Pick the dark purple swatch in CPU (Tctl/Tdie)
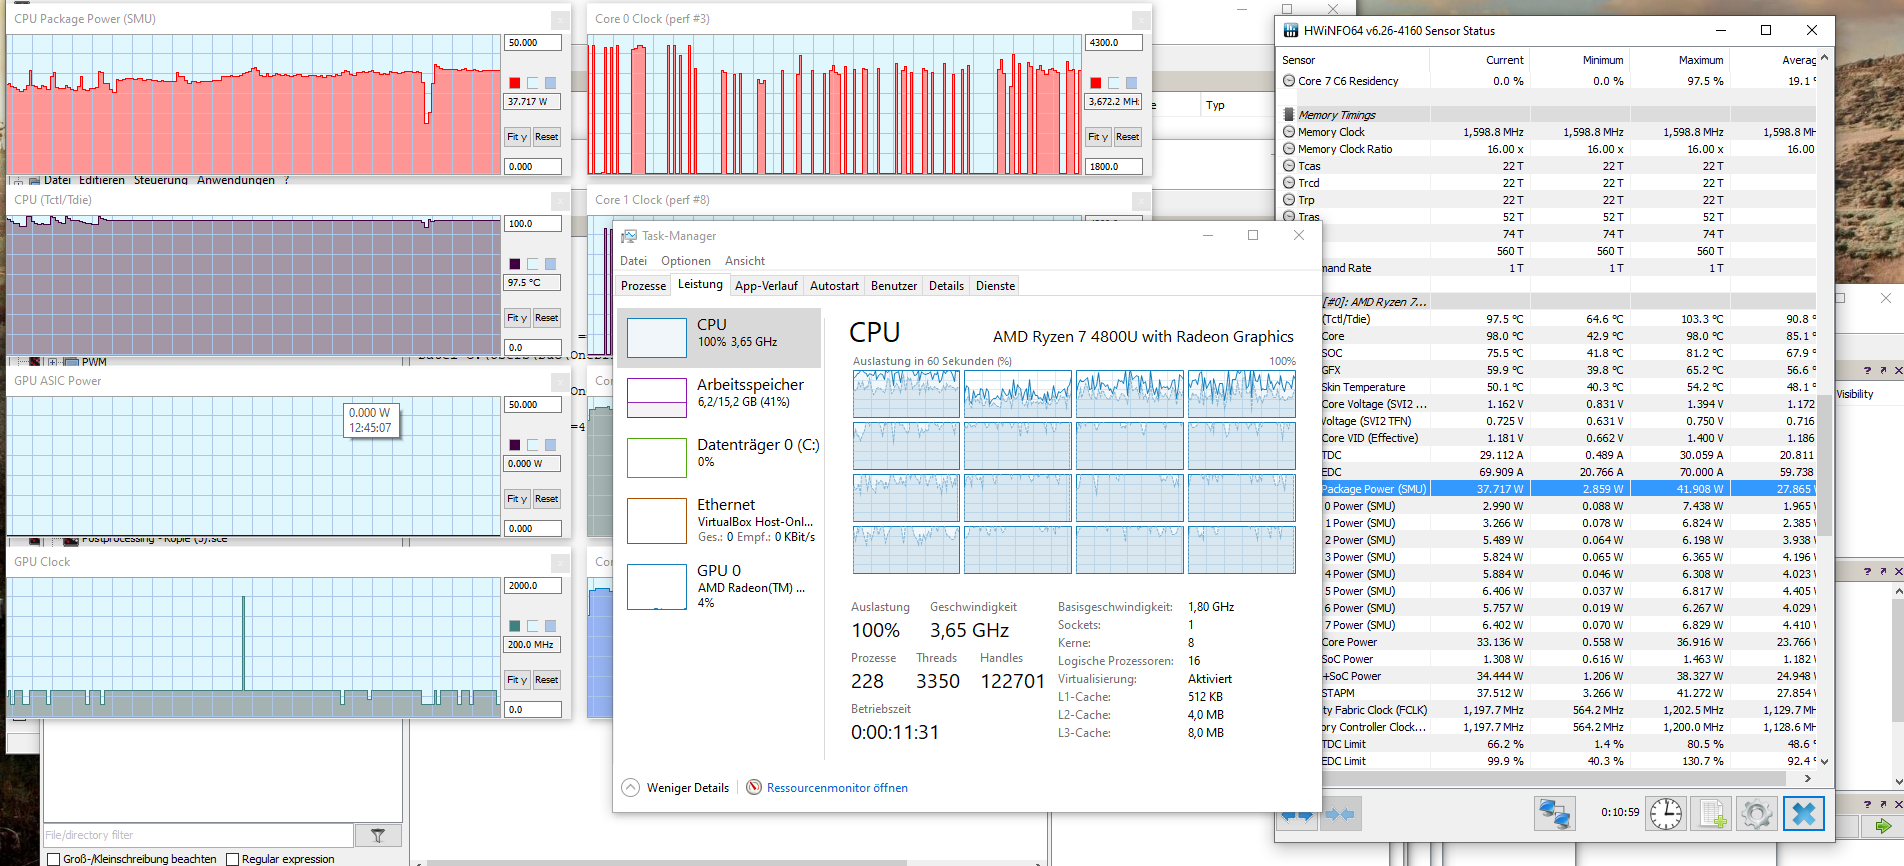The height and width of the screenshot is (866, 1904). (515, 264)
